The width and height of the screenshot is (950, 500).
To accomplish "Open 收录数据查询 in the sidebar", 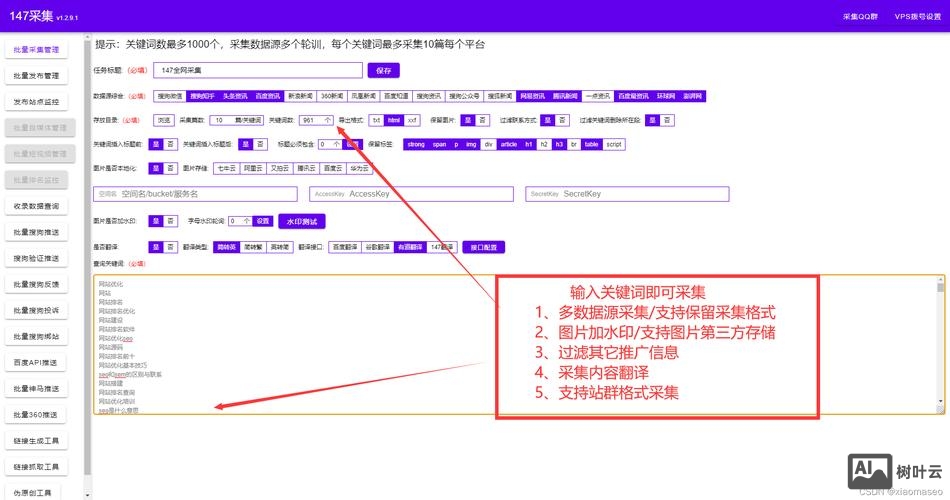I will [x=36, y=206].
